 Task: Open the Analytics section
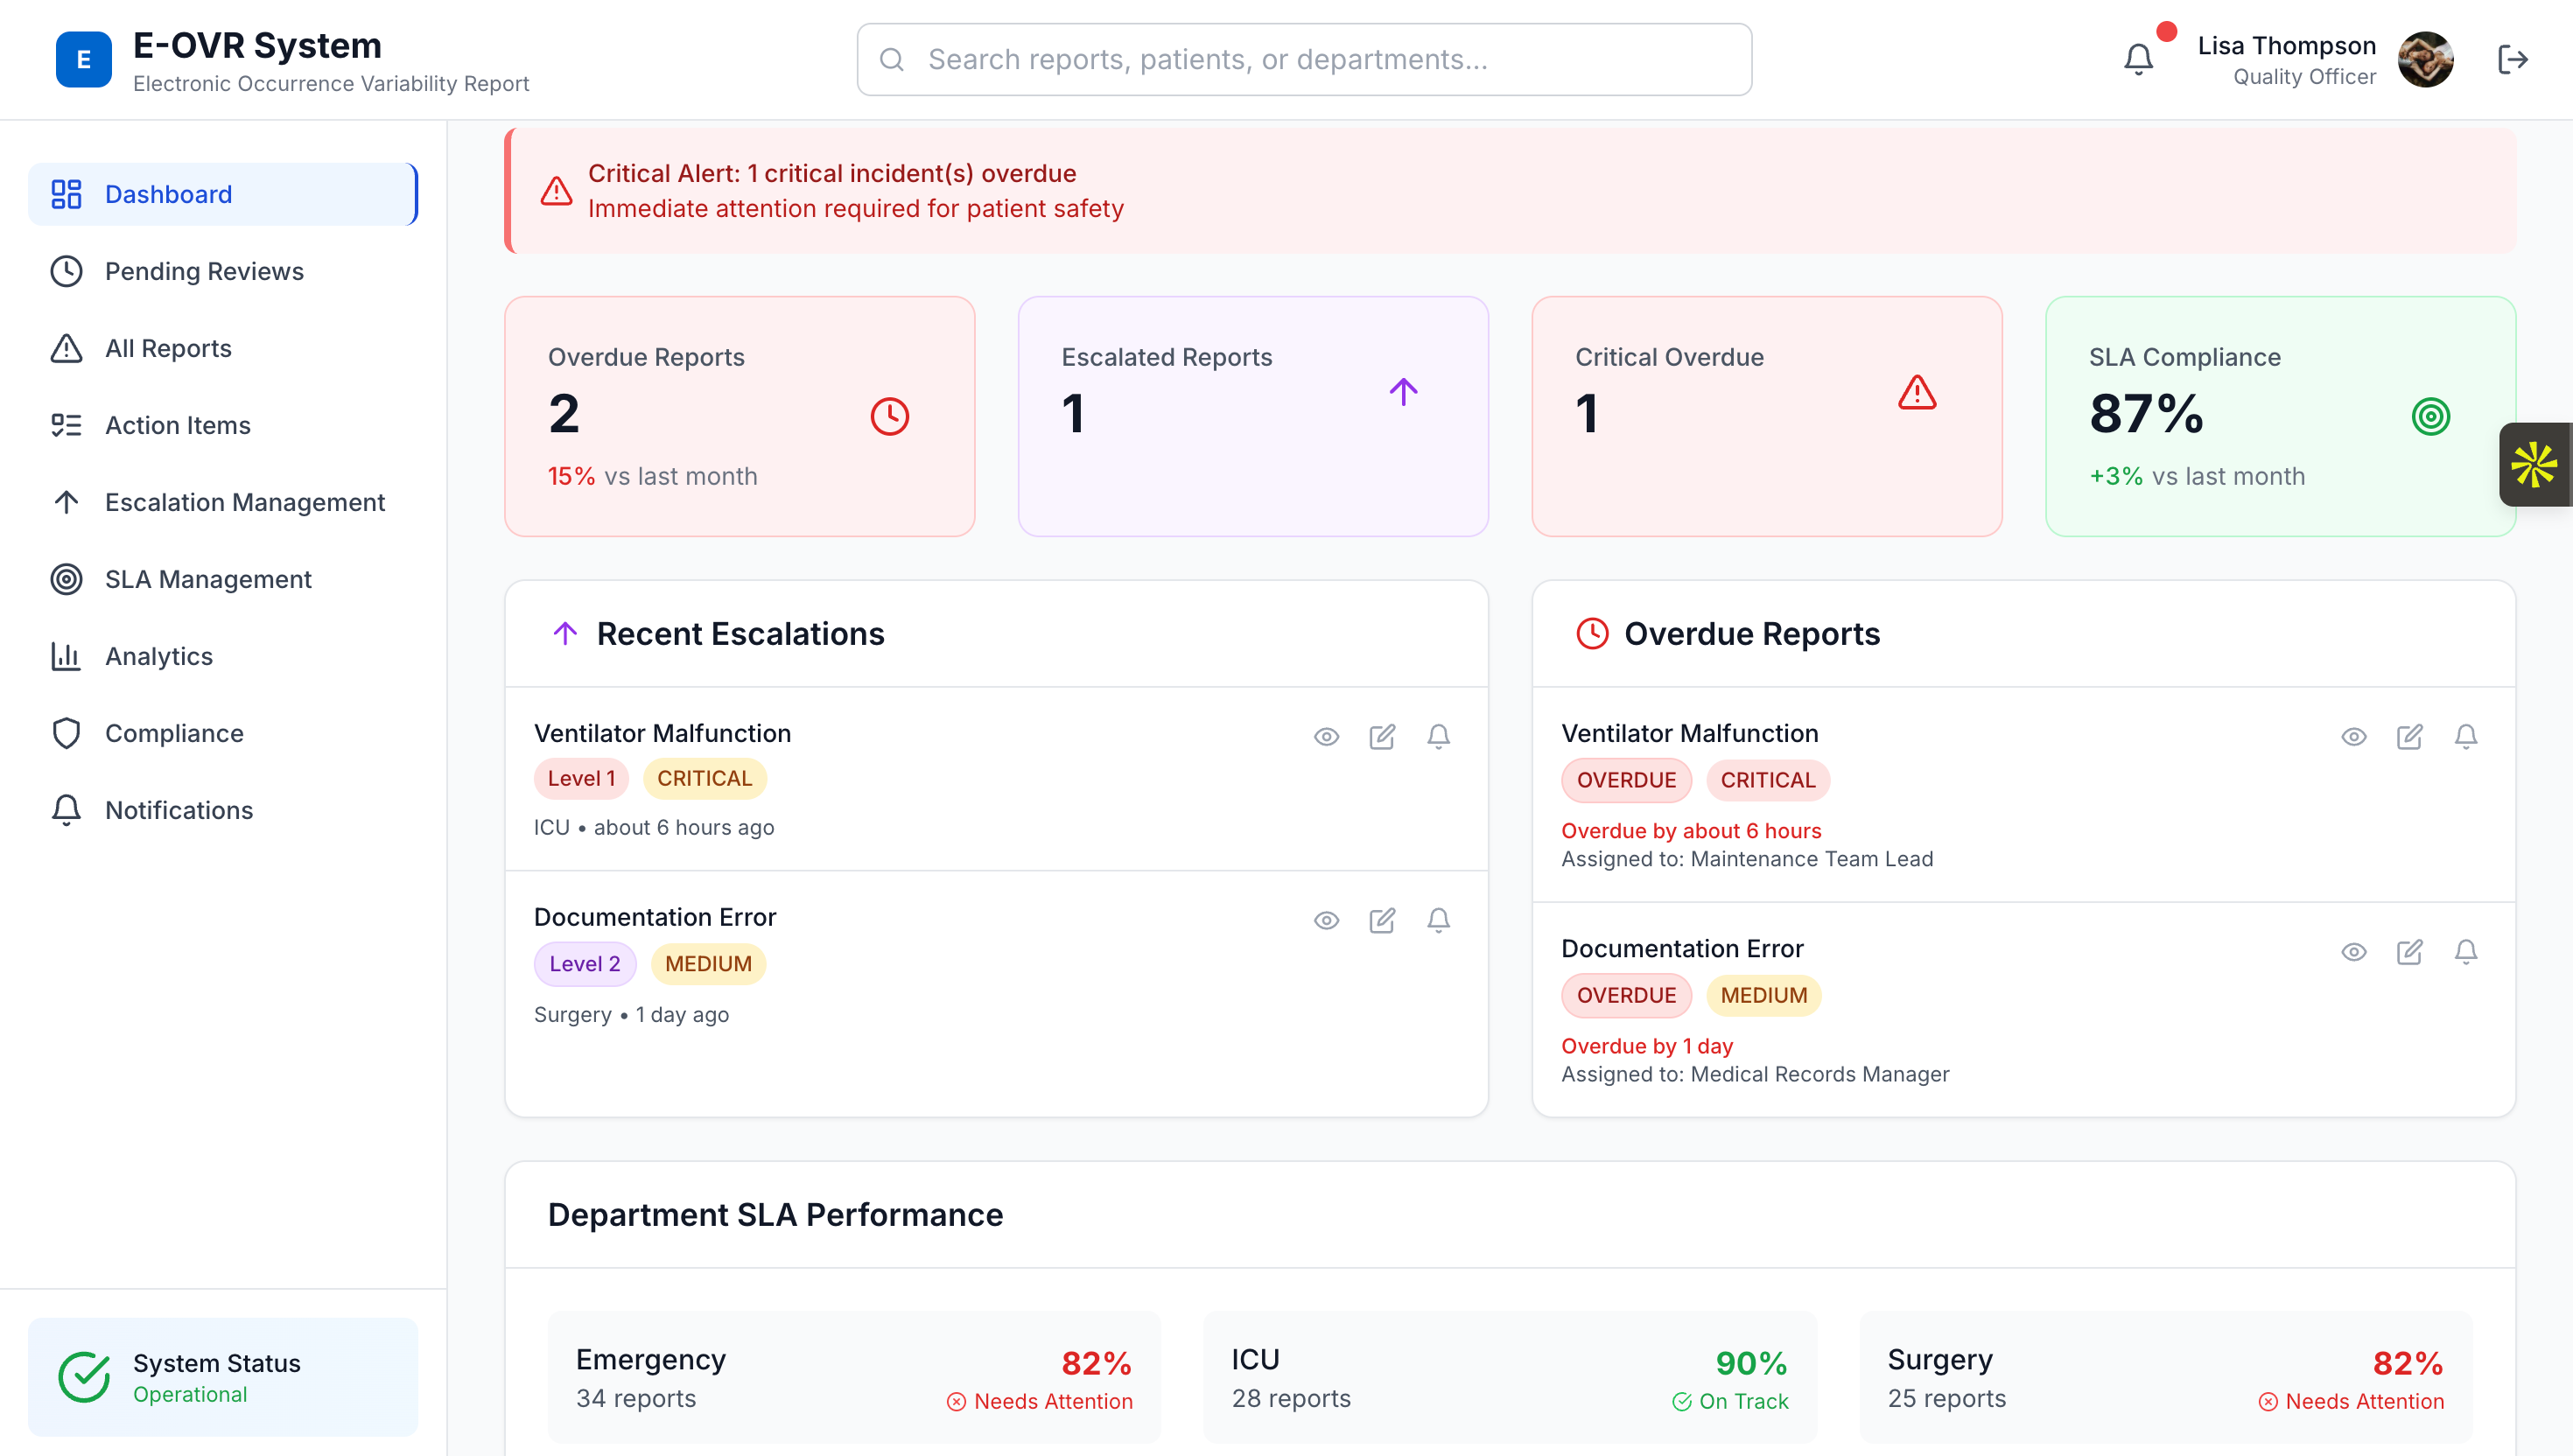(x=159, y=656)
